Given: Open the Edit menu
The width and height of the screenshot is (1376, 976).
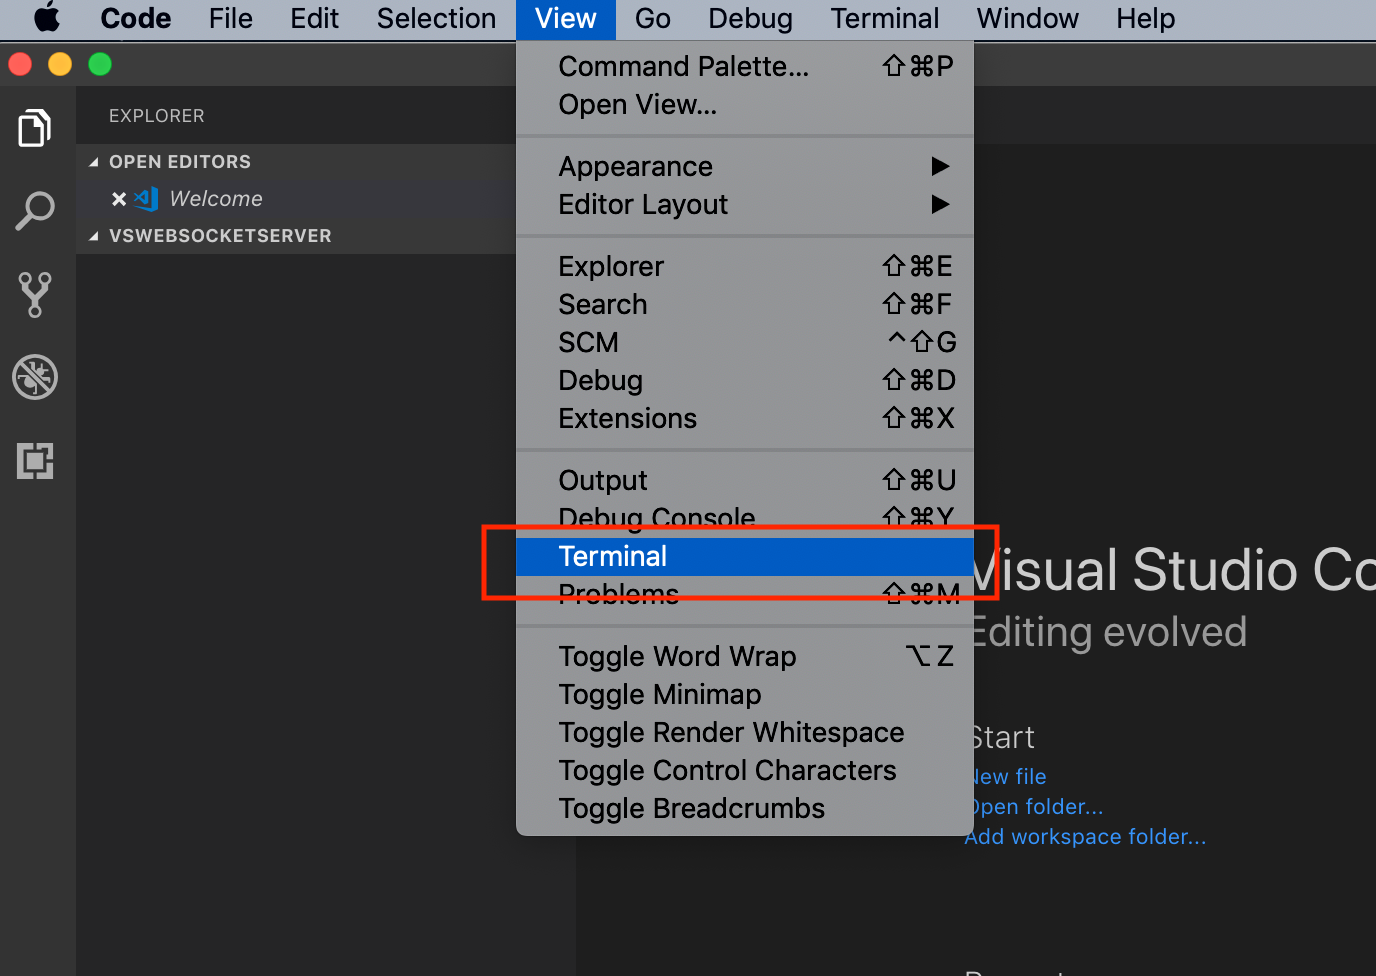Looking at the screenshot, I should [x=315, y=19].
